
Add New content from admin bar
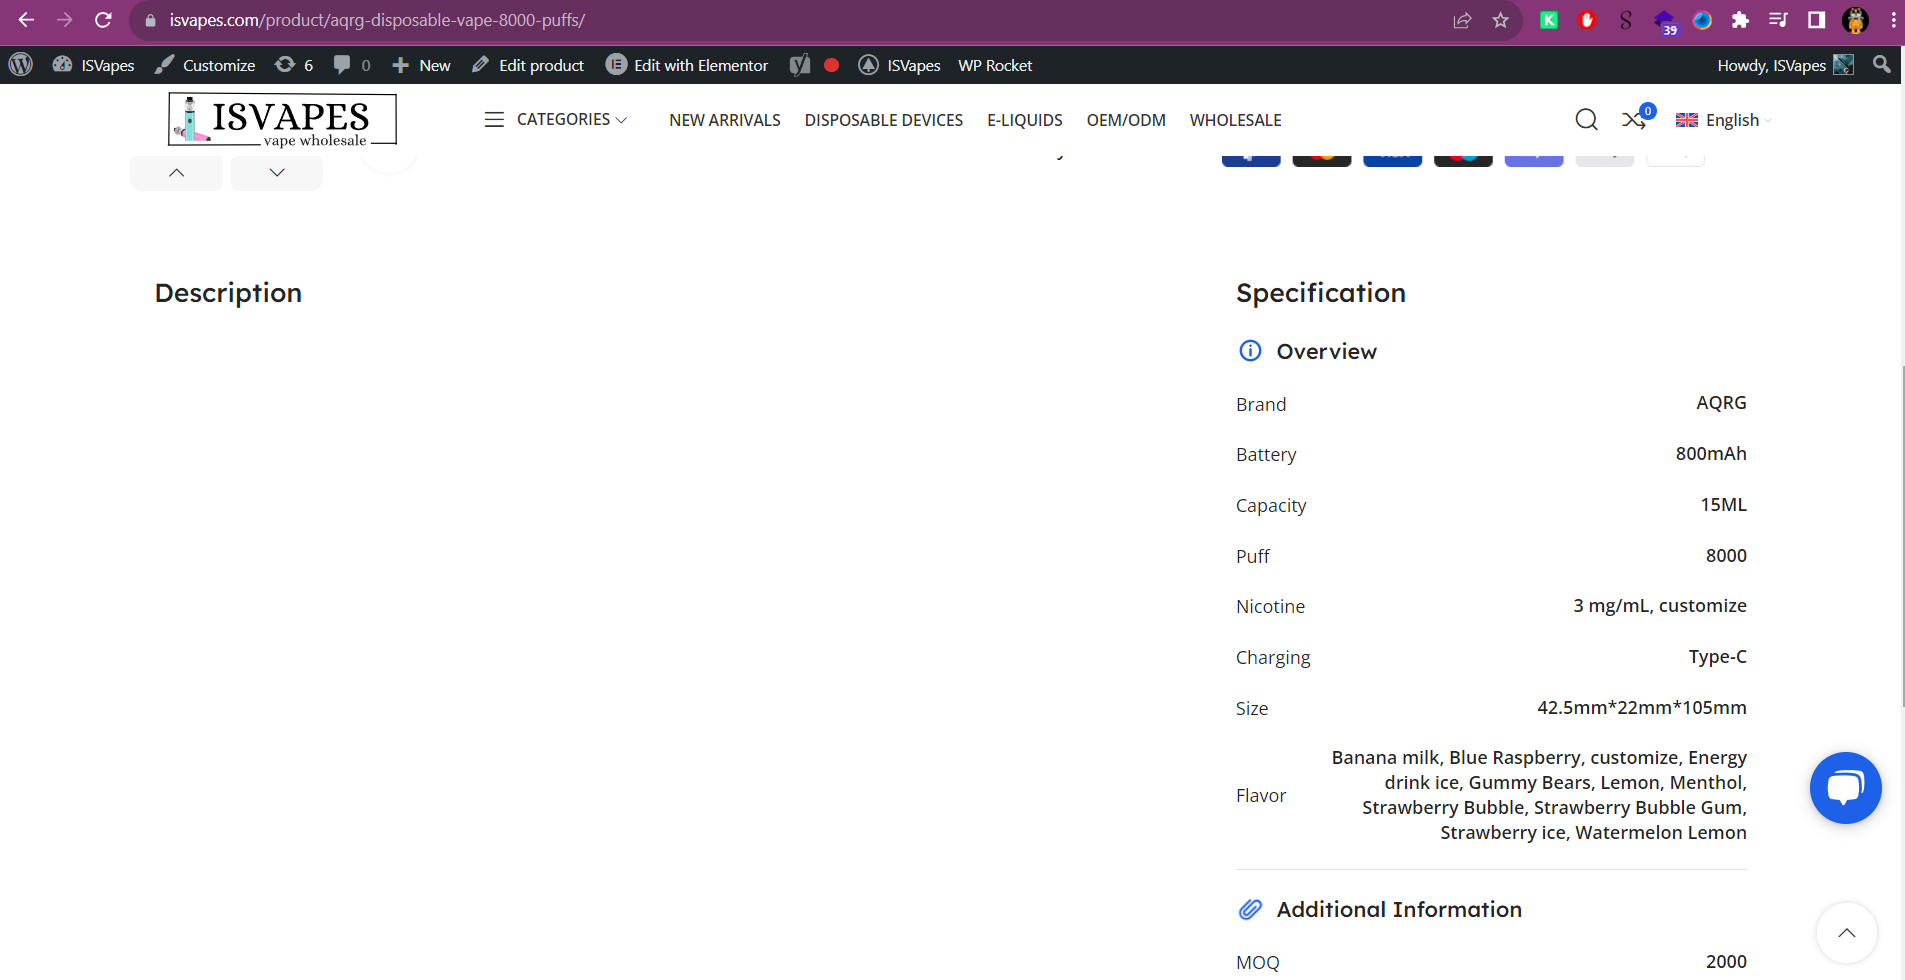[421, 65]
